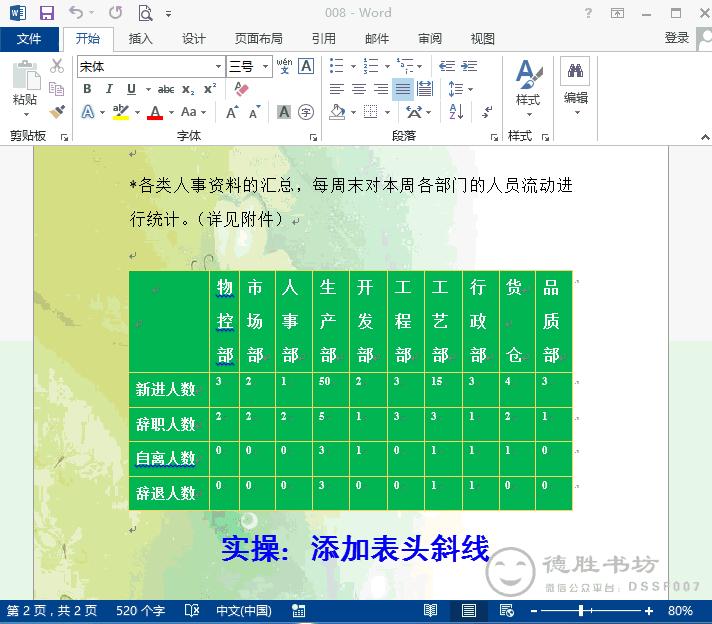Switch to the 插入 (Insert) tab
Viewport: 712px width, 624px height.
[140, 39]
